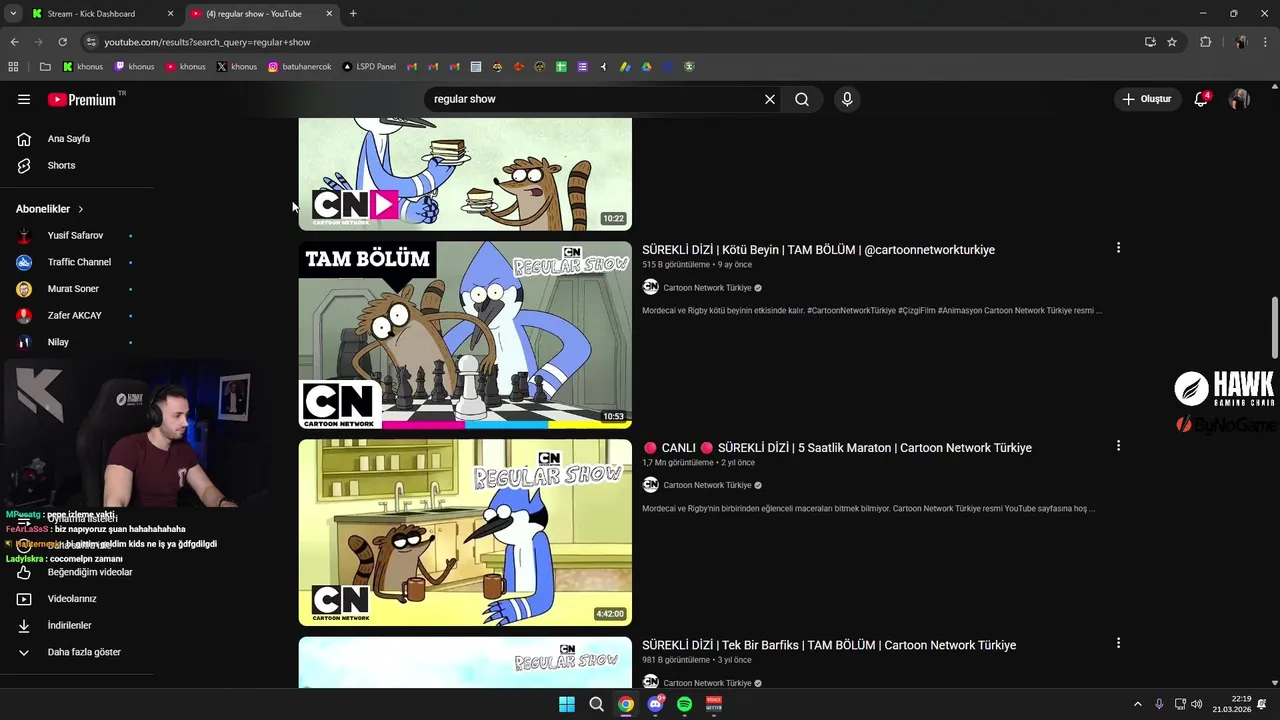Screen dimensions: 1280x720
Task: Open the YouTube guide hamburger menu
Action: (x=24, y=99)
